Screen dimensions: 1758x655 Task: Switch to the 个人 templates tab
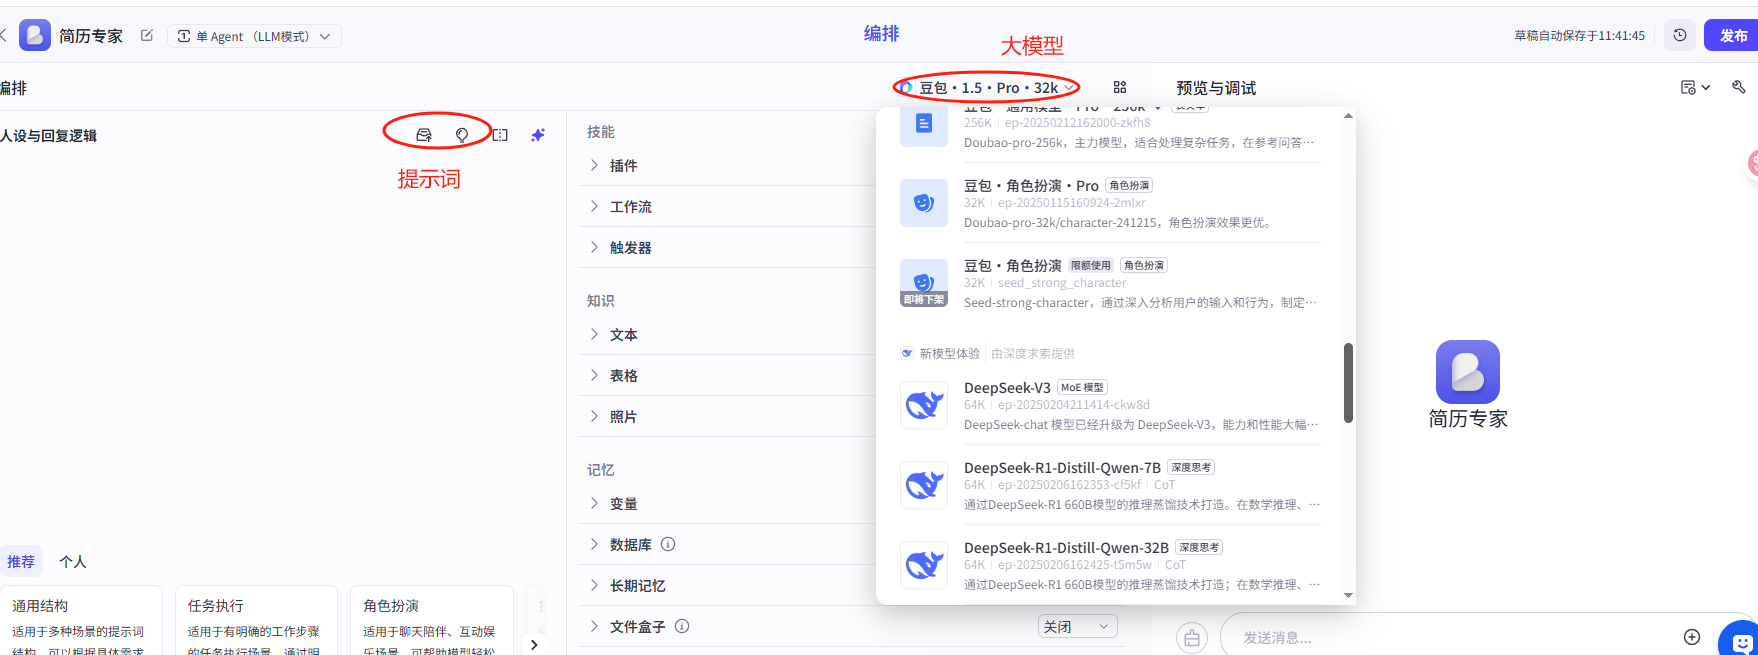click(x=73, y=561)
